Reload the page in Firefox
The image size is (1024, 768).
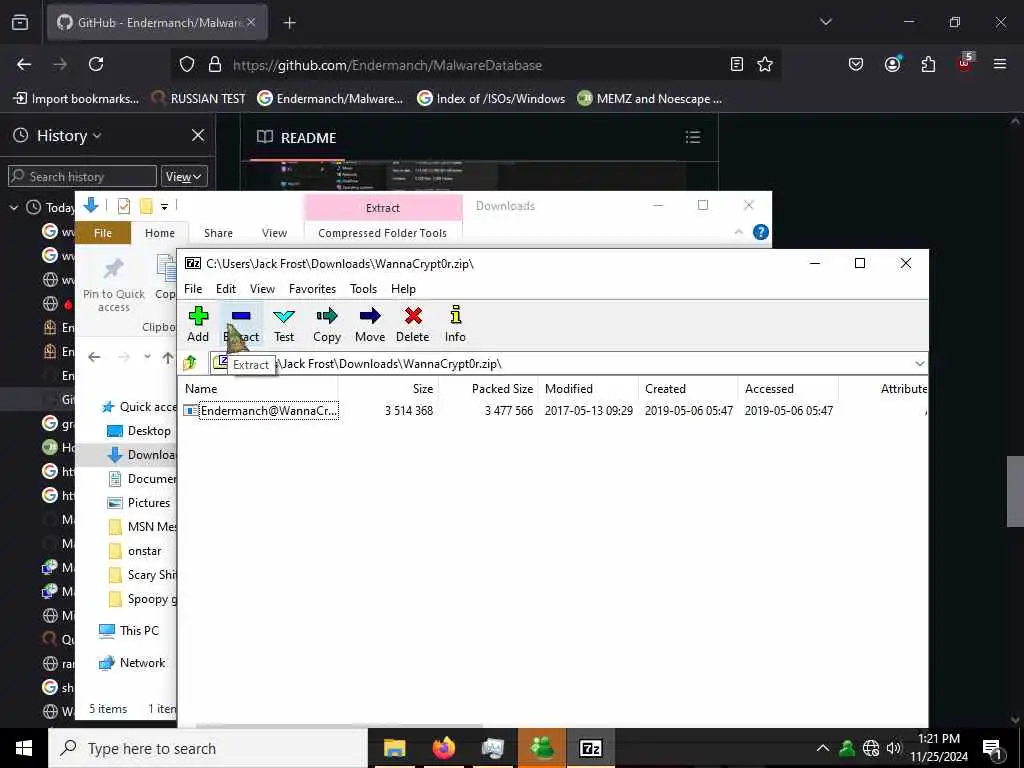point(96,64)
